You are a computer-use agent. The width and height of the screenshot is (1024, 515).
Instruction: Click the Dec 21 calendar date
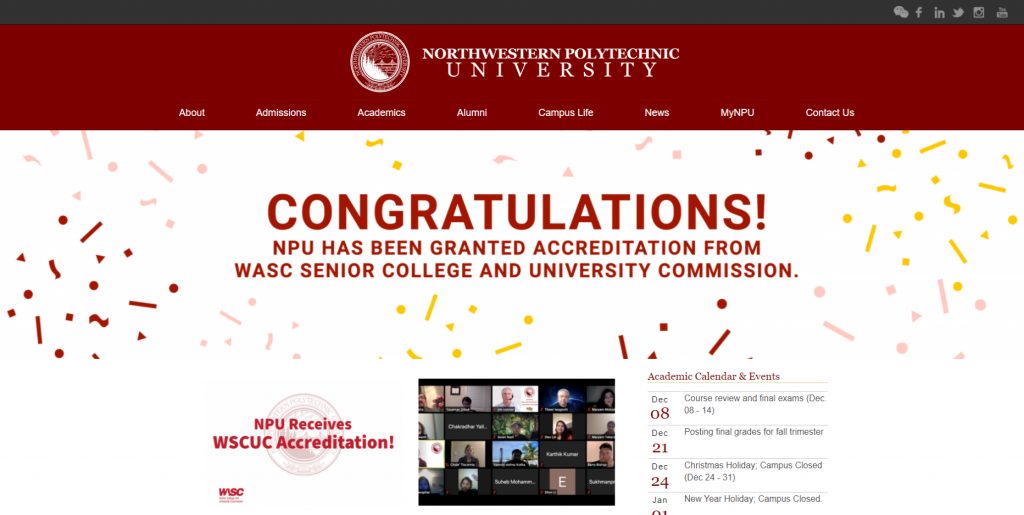tap(660, 441)
